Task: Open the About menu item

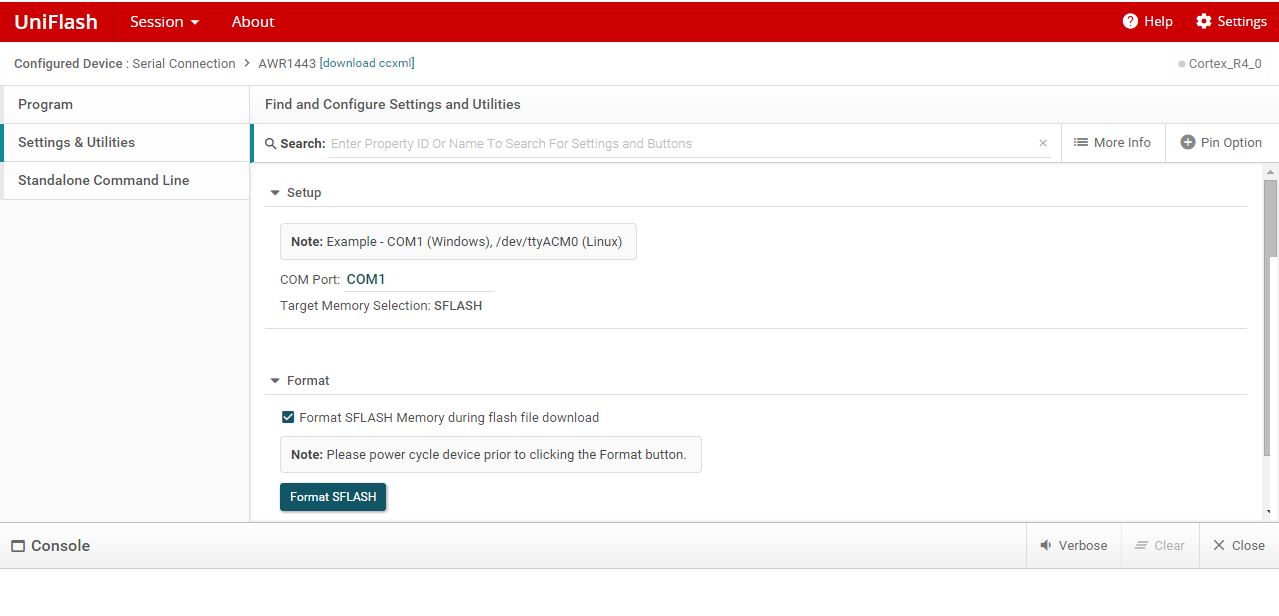Action: (253, 21)
